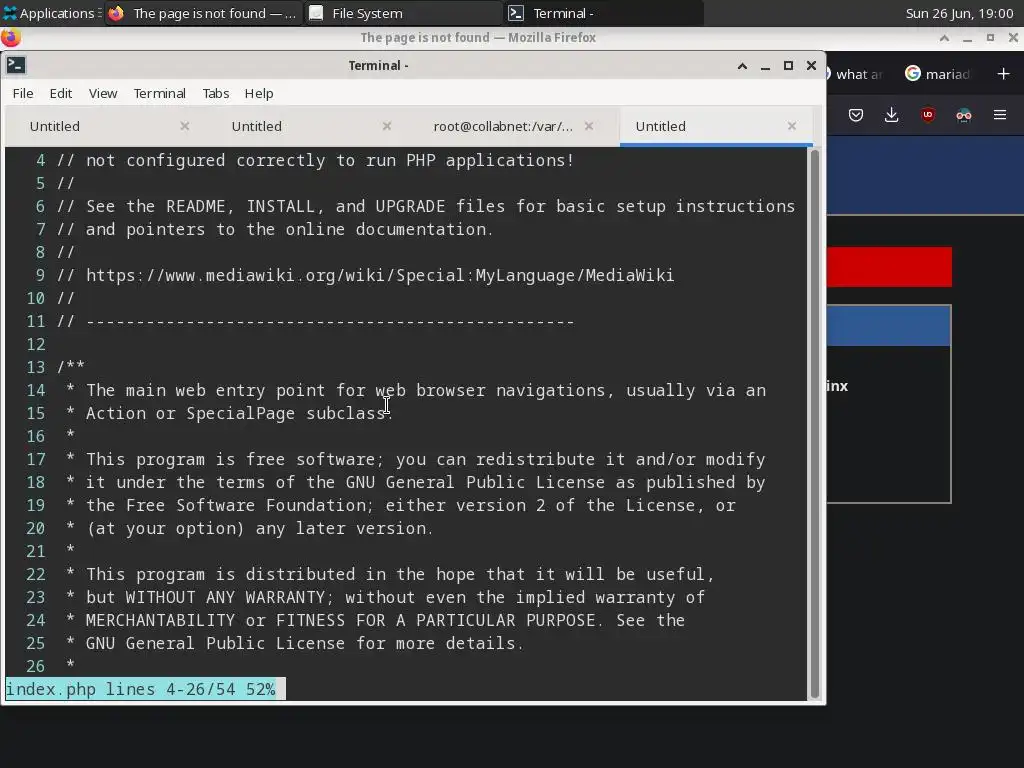Open the Firefox hamburger menu
Screen dimensions: 1024x768
click(x=1000, y=116)
